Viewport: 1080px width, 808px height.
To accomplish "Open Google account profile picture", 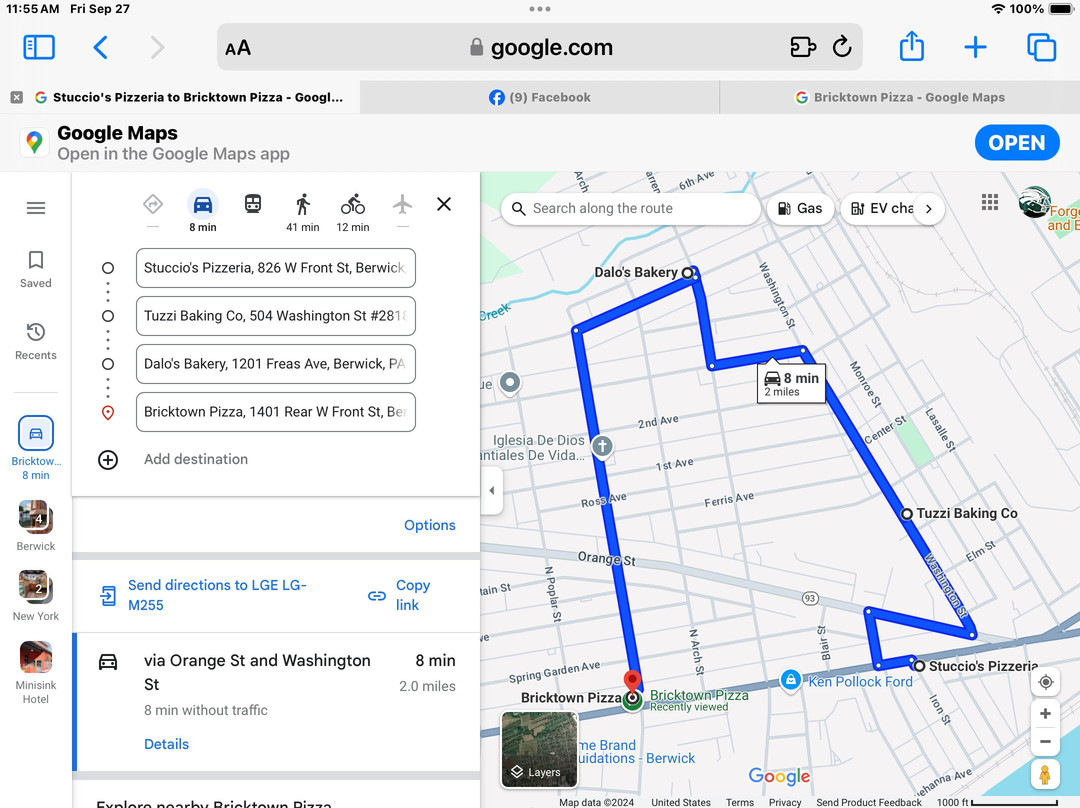I will coord(1035,202).
